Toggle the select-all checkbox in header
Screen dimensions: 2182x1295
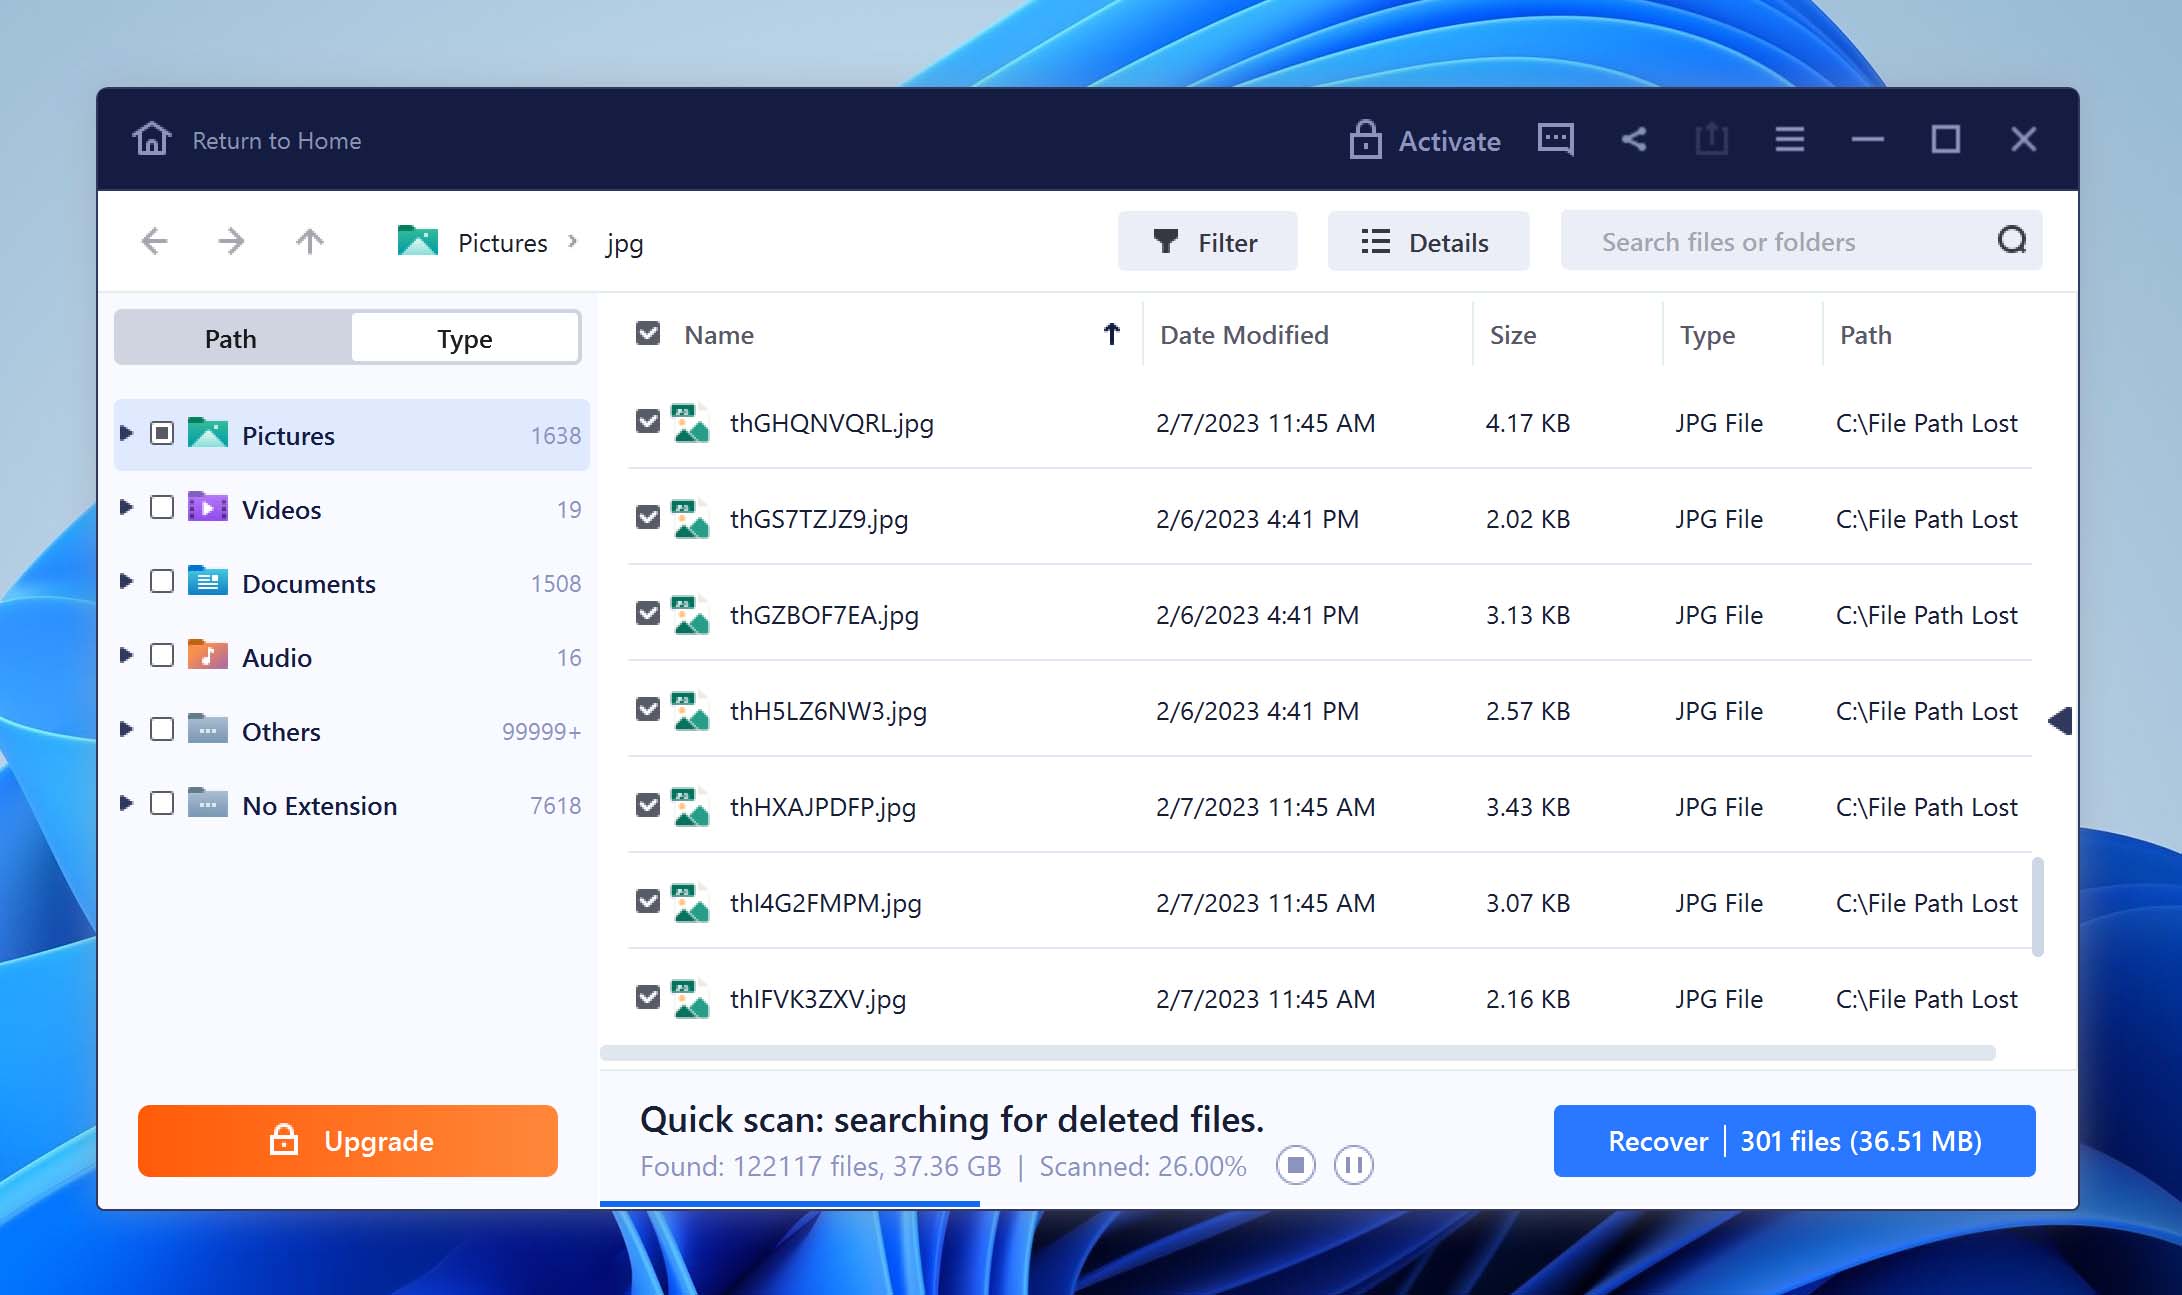pyautogui.click(x=646, y=335)
